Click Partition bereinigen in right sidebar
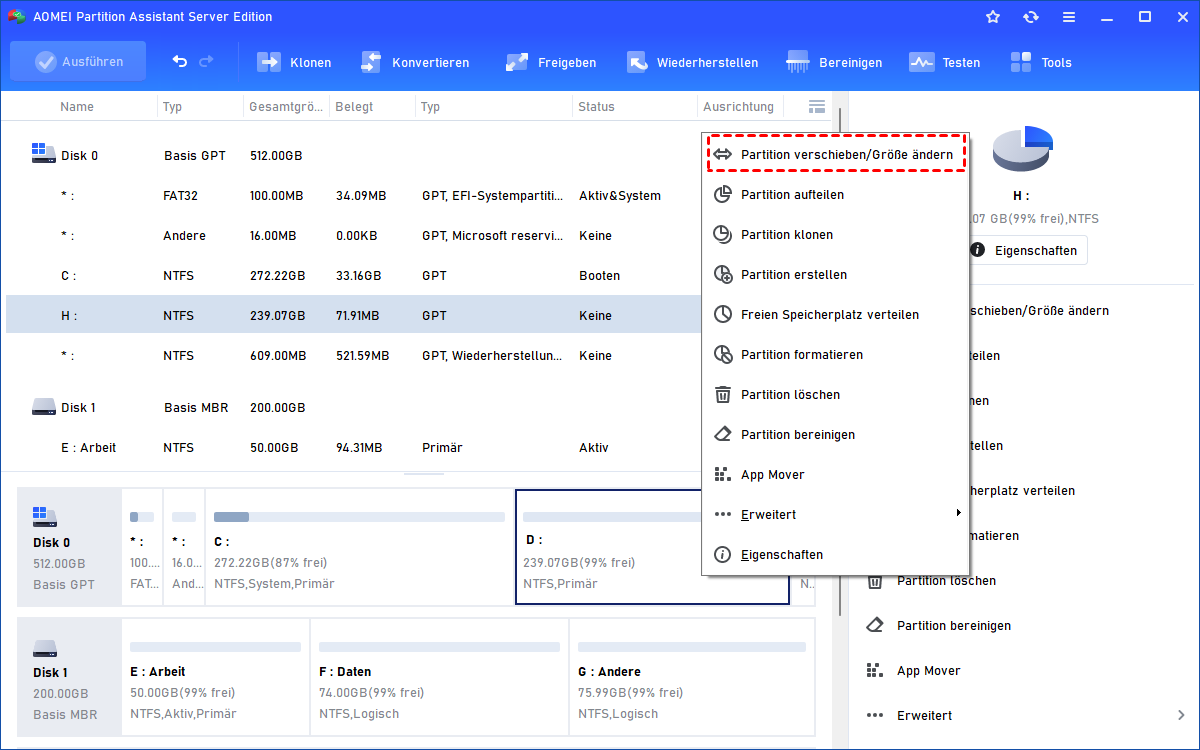1200x750 pixels. coord(954,625)
